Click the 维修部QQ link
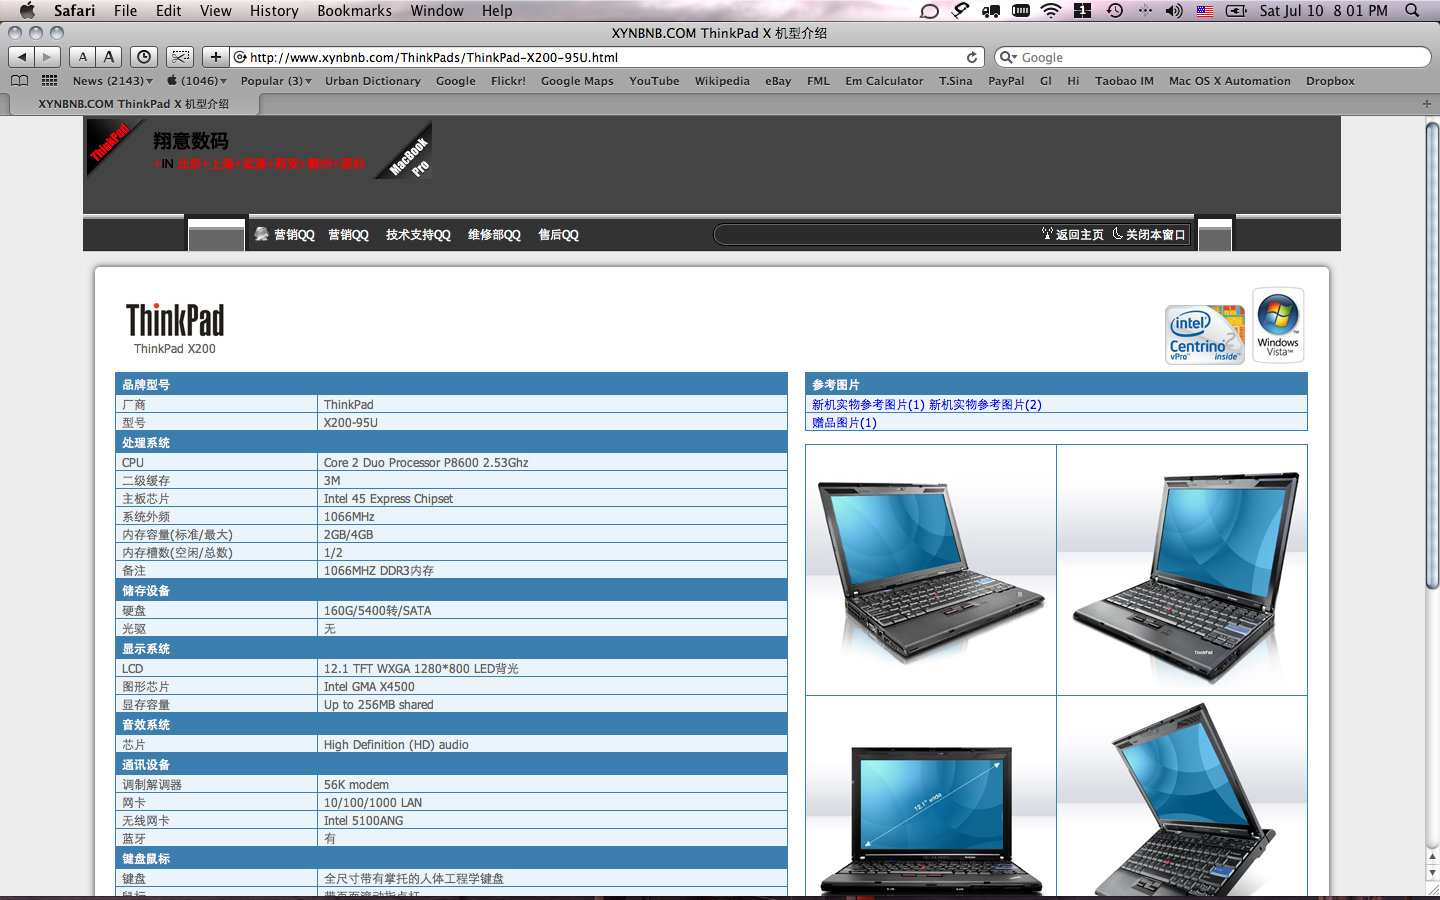The image size is (1440, 900). (x=494, y=235)
